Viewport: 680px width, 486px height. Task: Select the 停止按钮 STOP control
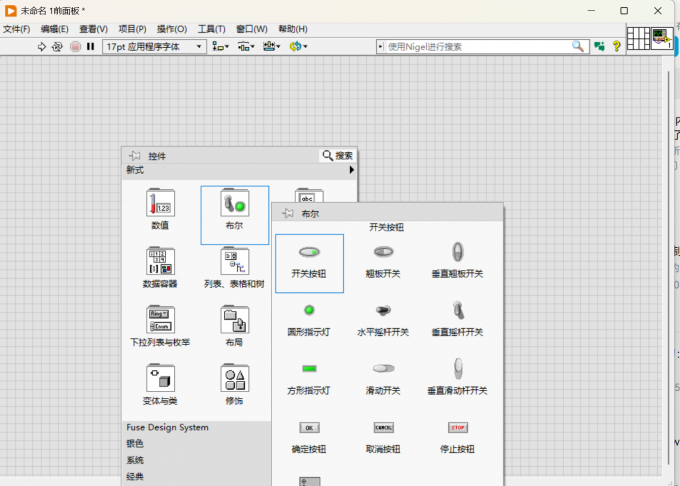point(458,437)
